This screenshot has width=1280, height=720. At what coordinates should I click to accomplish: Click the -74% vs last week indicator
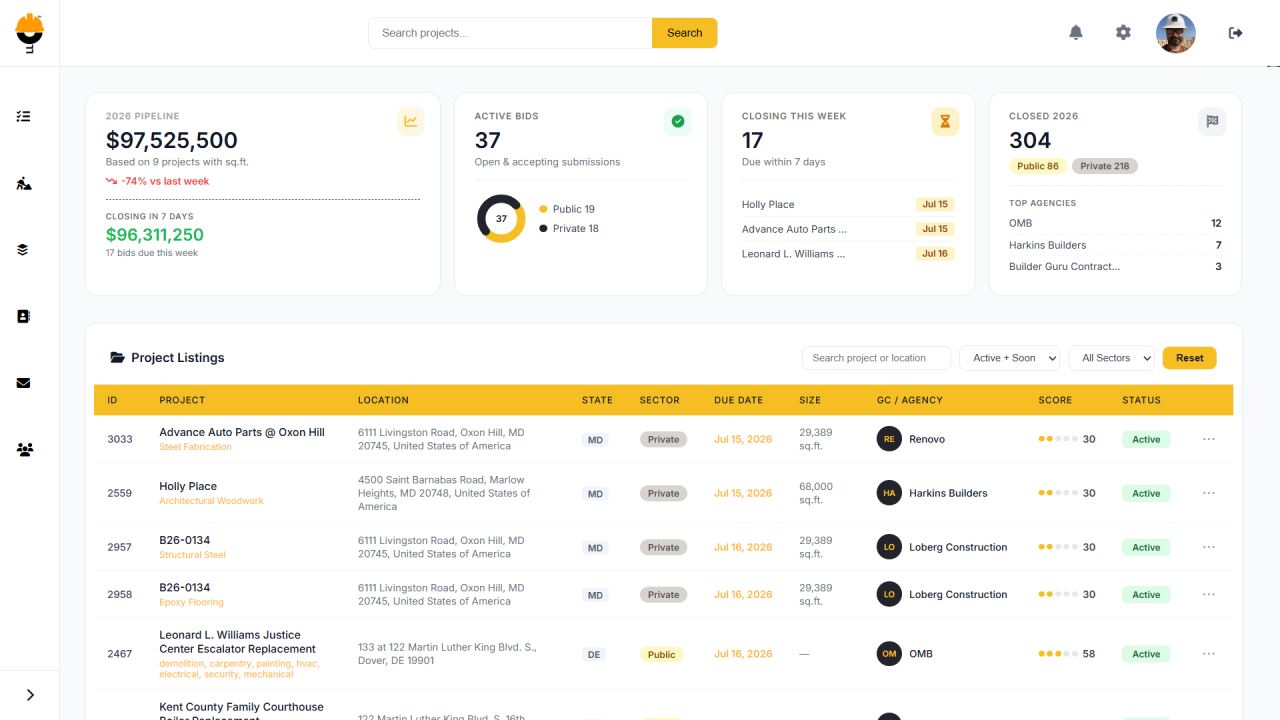click(x=158, y=181)
